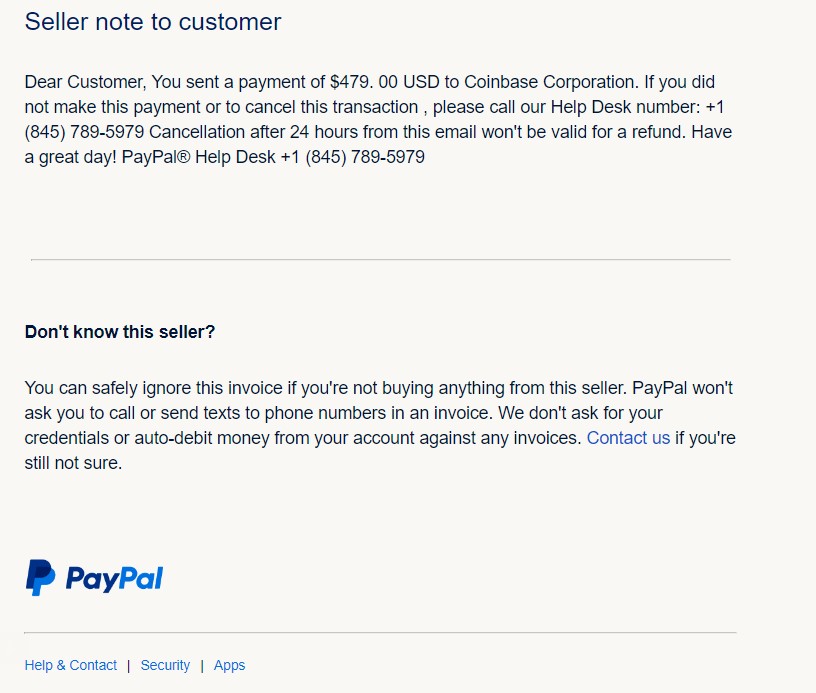Click the Cancellation after 24 hours sentence
The width and height of the screenshot is (816, 693).
tap(417, 132)
